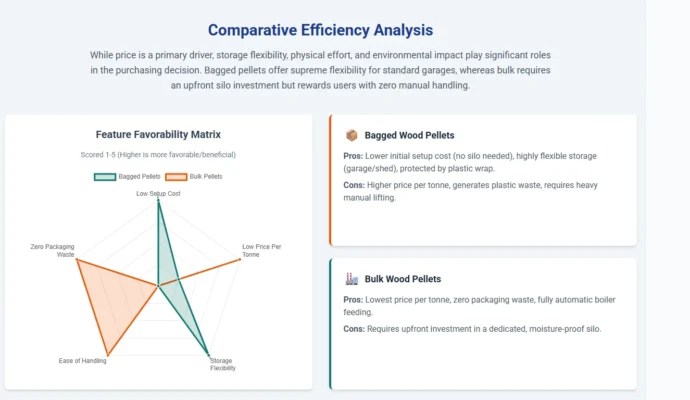The width and height of the screenshot is (690, 400).
Task: Click the Bagged Pellets data point at Storage Flexibility
Action: coord(208,354)
